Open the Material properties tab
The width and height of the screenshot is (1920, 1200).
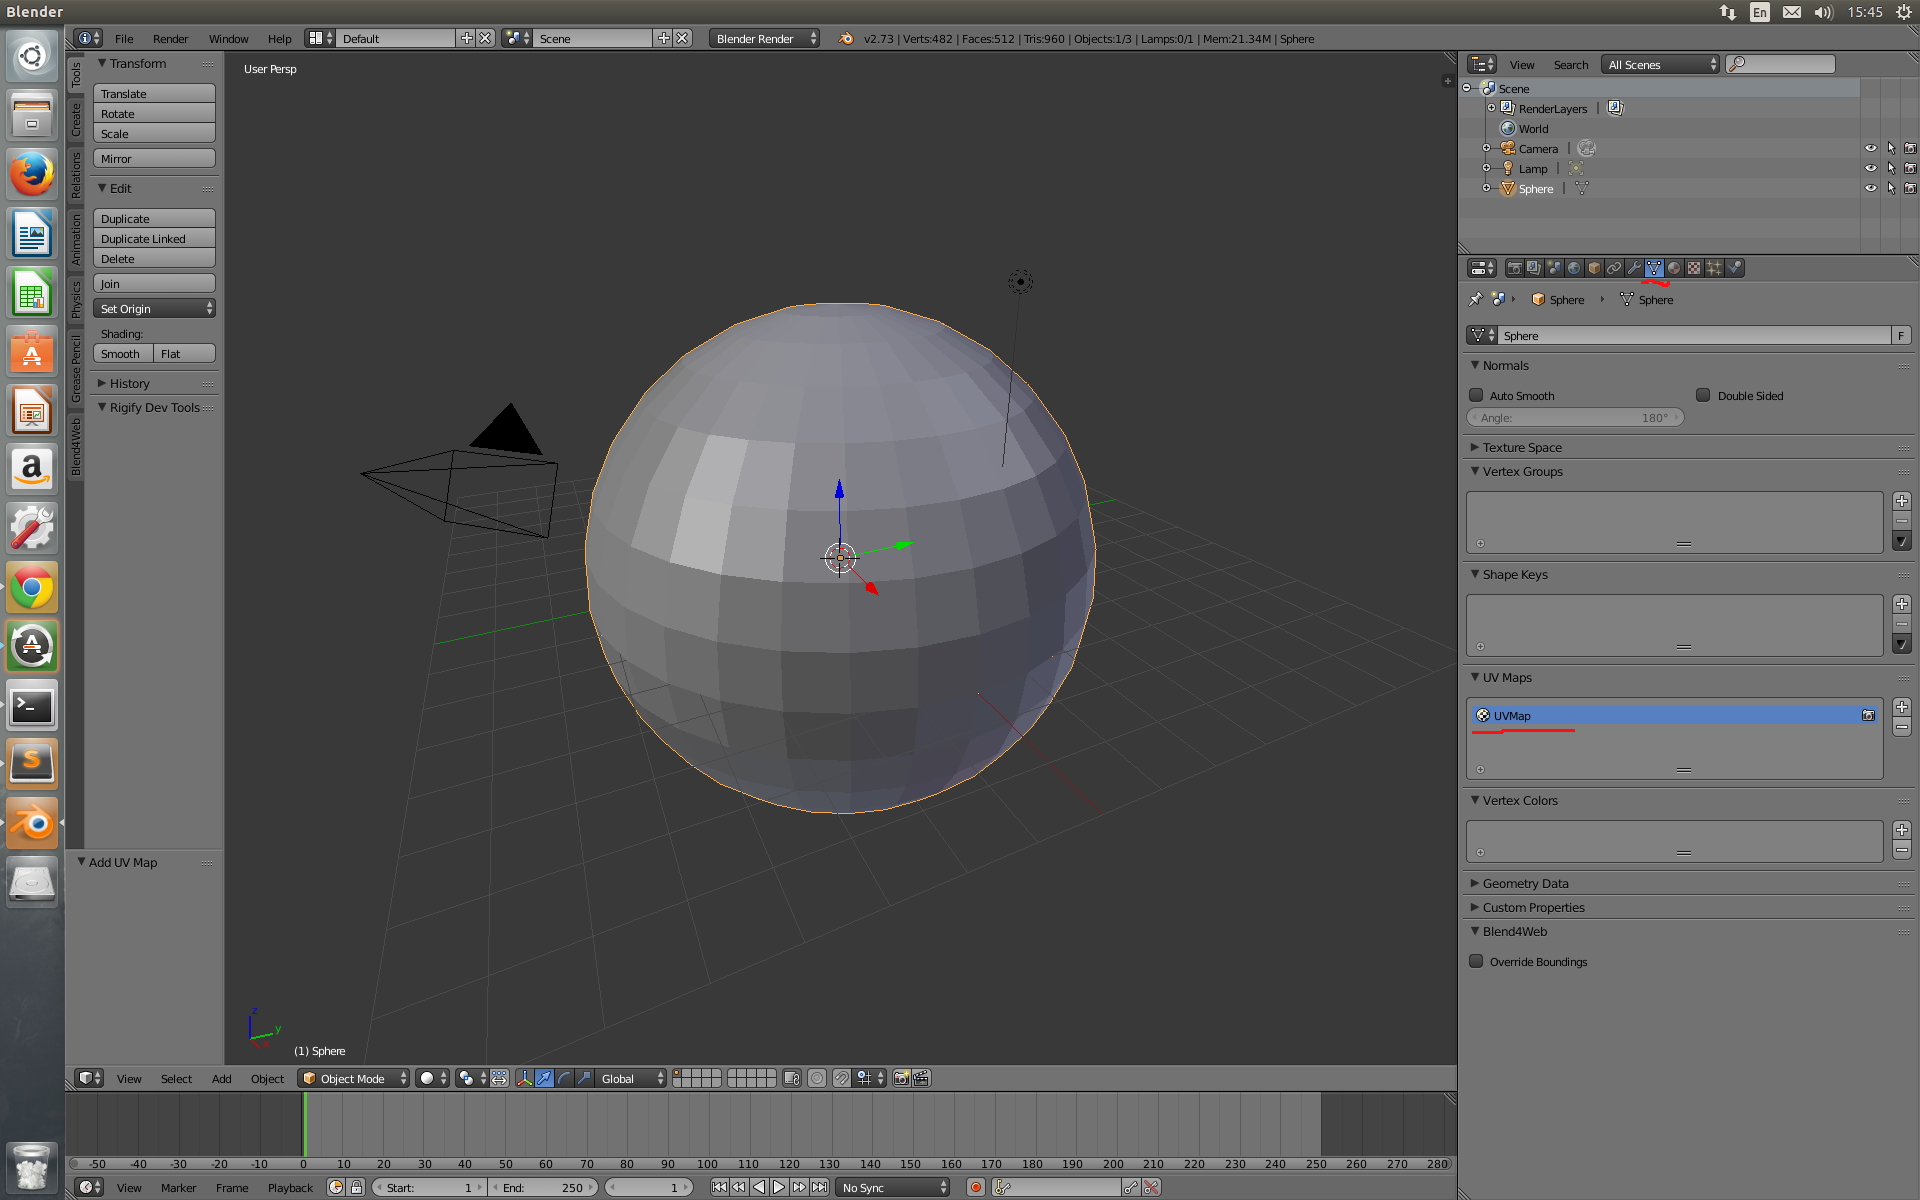click(x=1674, y=268)
